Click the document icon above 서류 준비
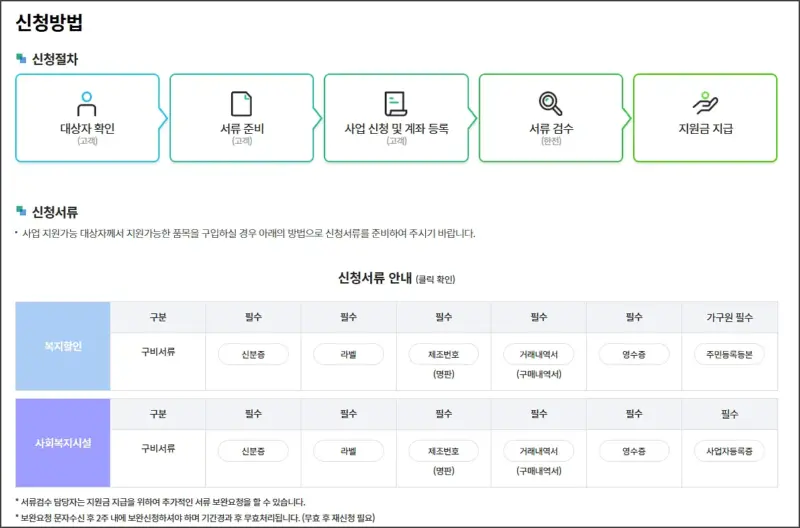Viewport: 800px width, 528px height. (241, 104)
